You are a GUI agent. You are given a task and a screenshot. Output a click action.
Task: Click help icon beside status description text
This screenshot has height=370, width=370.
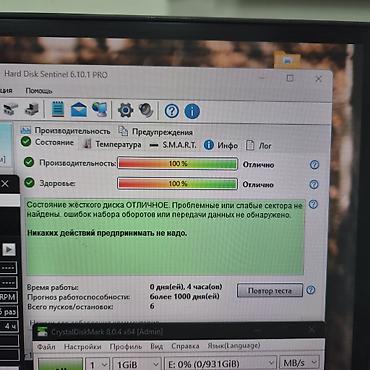(313, 204)
